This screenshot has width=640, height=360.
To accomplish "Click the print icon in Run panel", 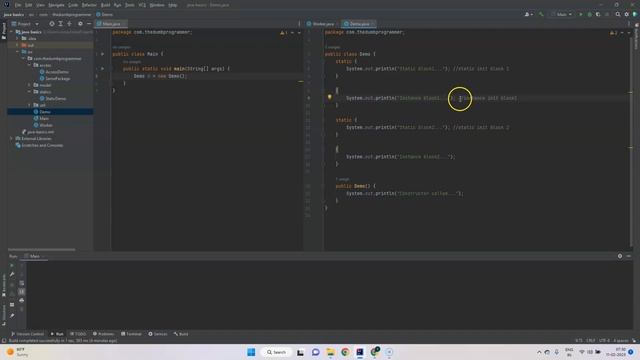I will pos(22,300).
